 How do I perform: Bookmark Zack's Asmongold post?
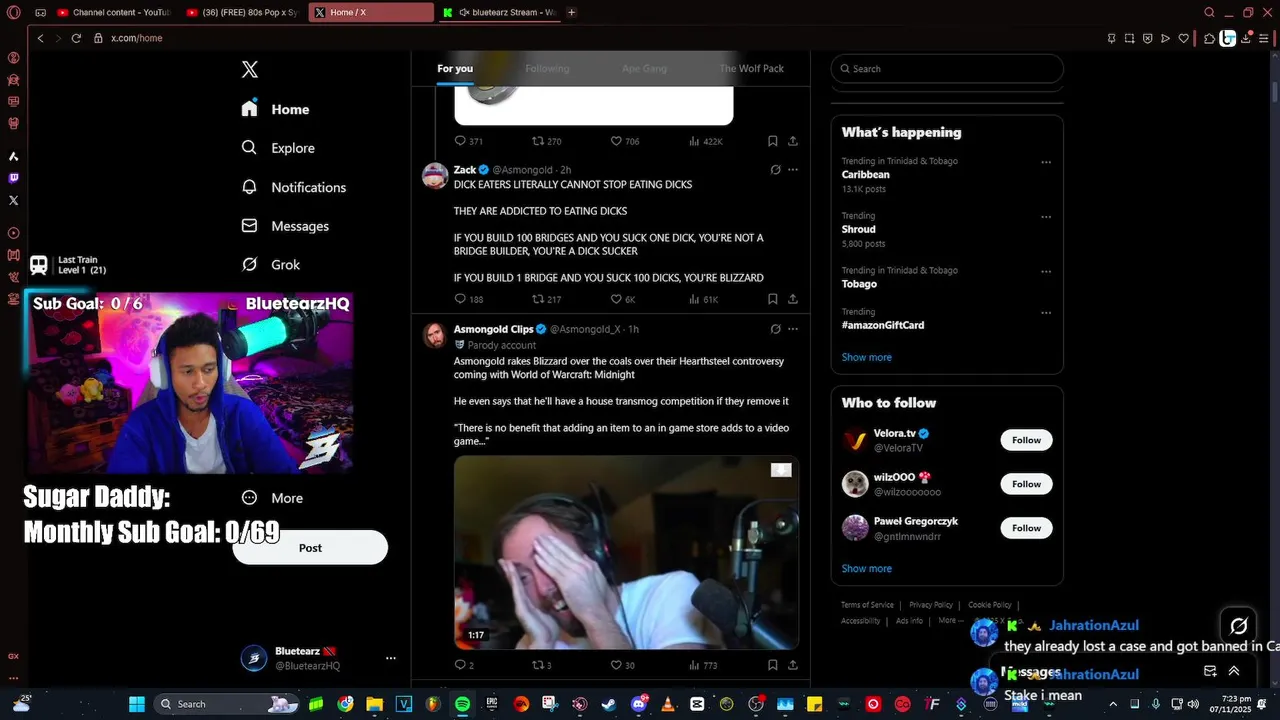(773, 299)
